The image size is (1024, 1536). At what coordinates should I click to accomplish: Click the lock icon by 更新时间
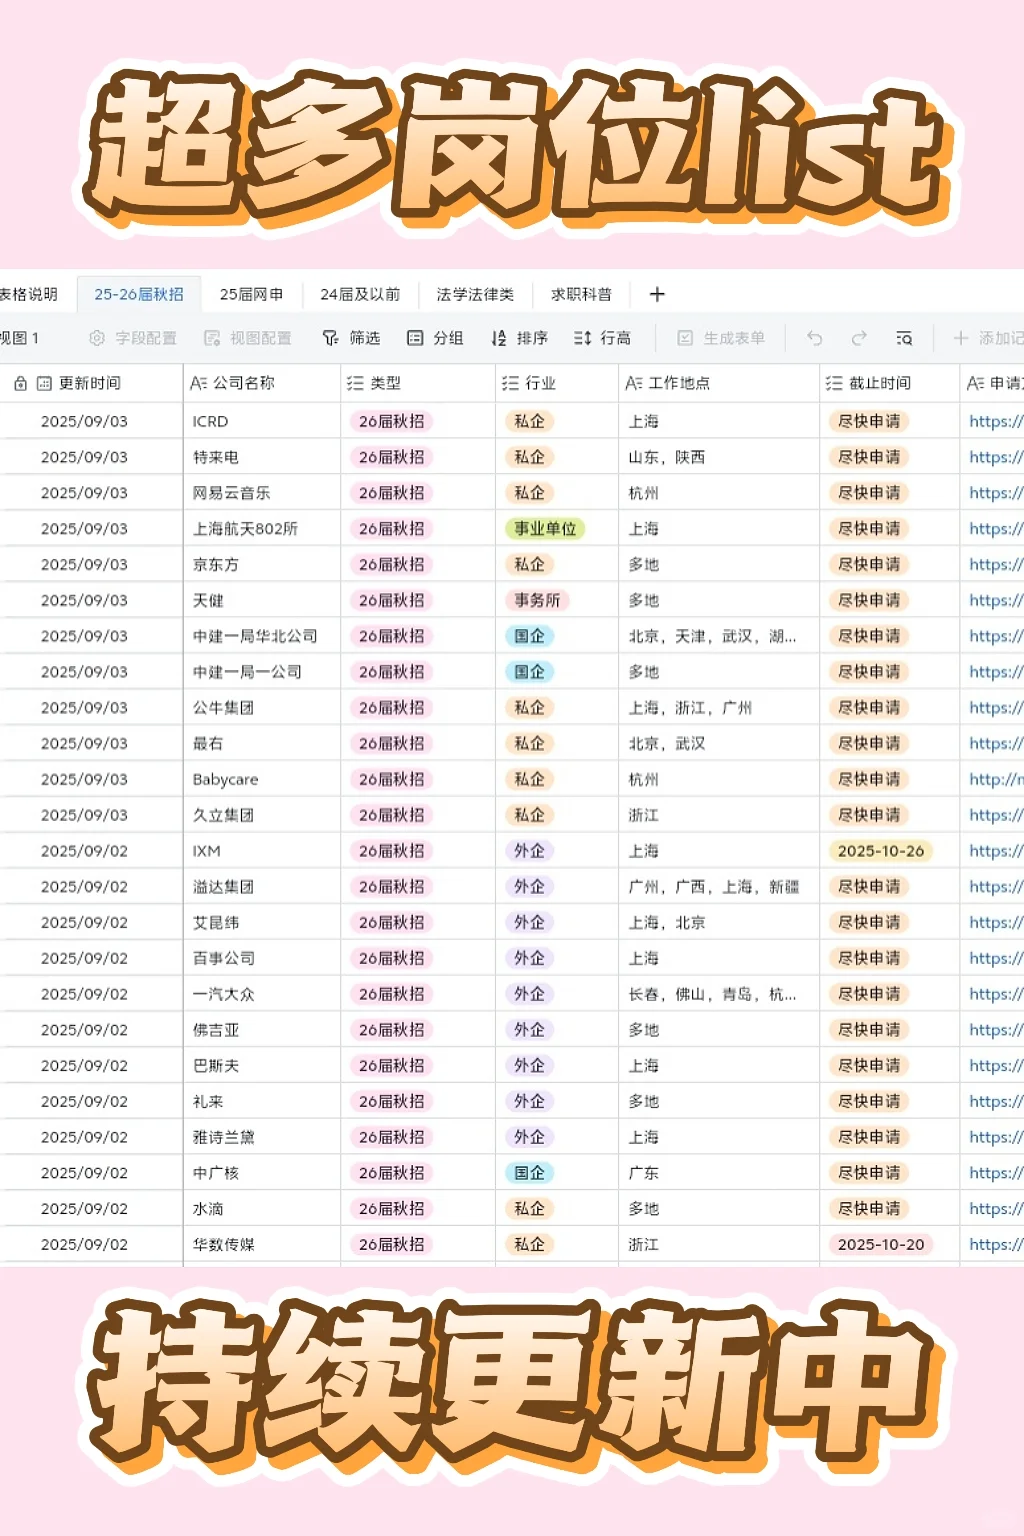[20, 383]
